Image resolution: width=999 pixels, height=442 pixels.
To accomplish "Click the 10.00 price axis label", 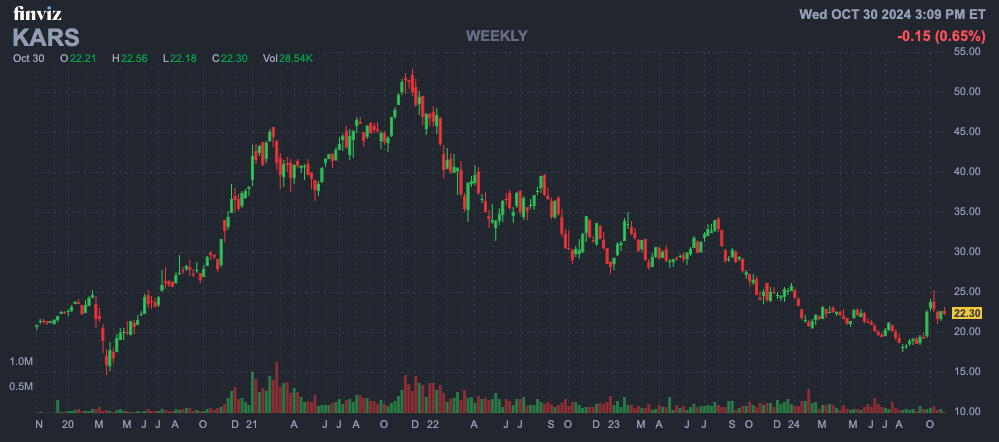I will [x=968, y=412].
